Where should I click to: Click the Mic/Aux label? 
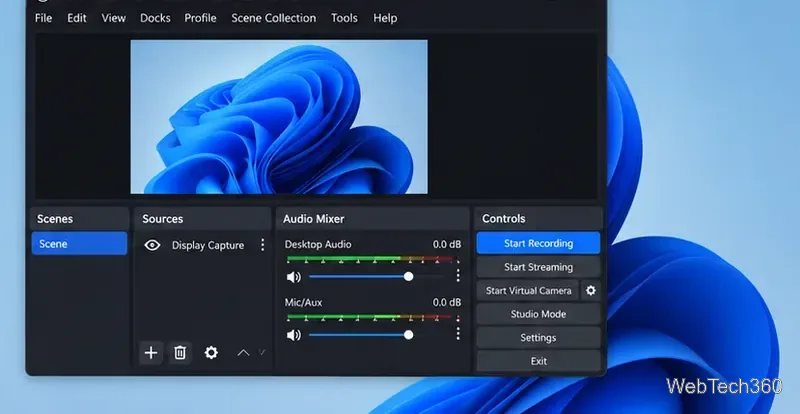coord(304,303)
